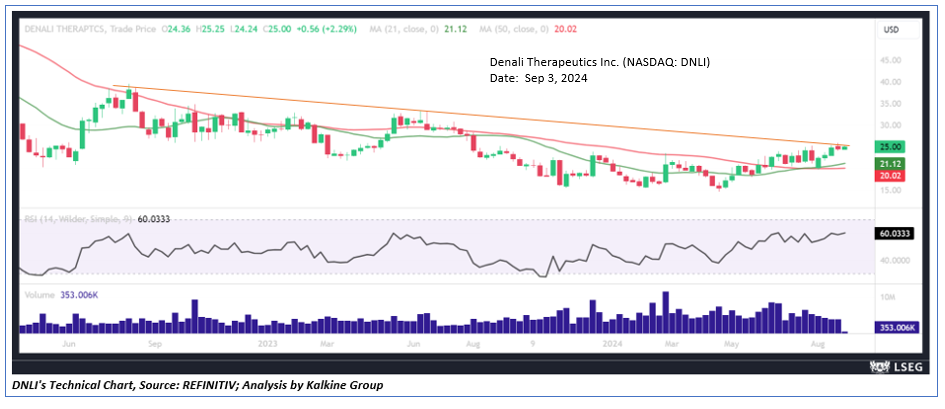Click the red 20.02 moving average tag
The height and width of the screenshot is (409, 945).
pos(890,175)
